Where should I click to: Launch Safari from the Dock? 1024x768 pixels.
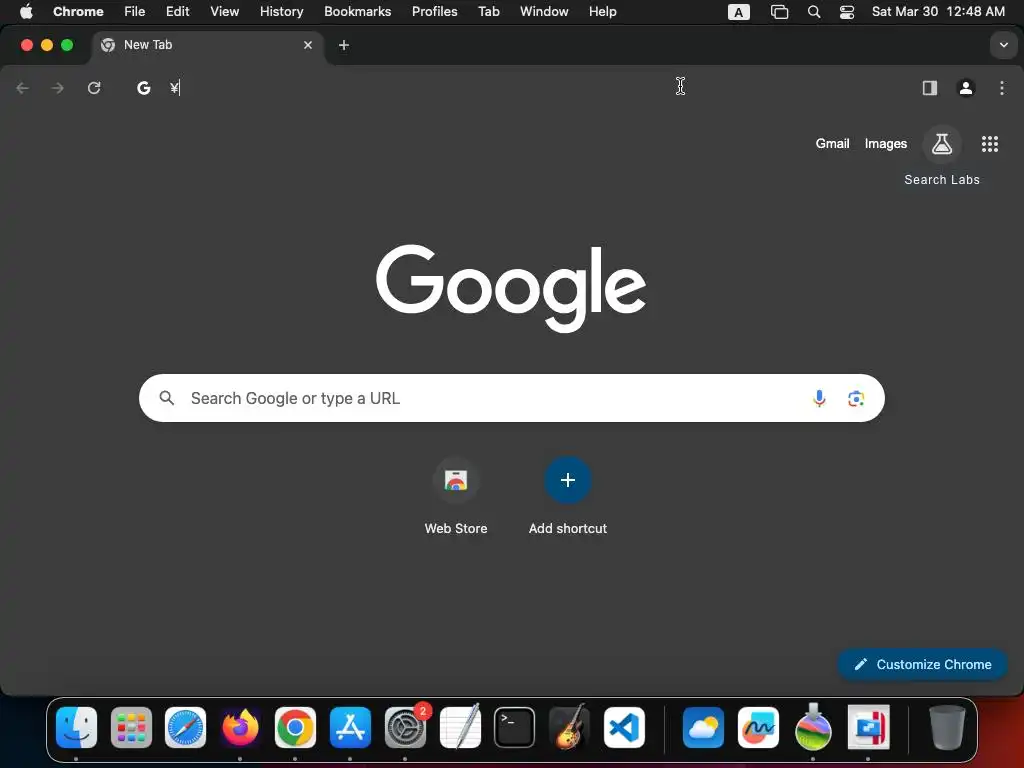pyautogui.click(x=185, y=728)
